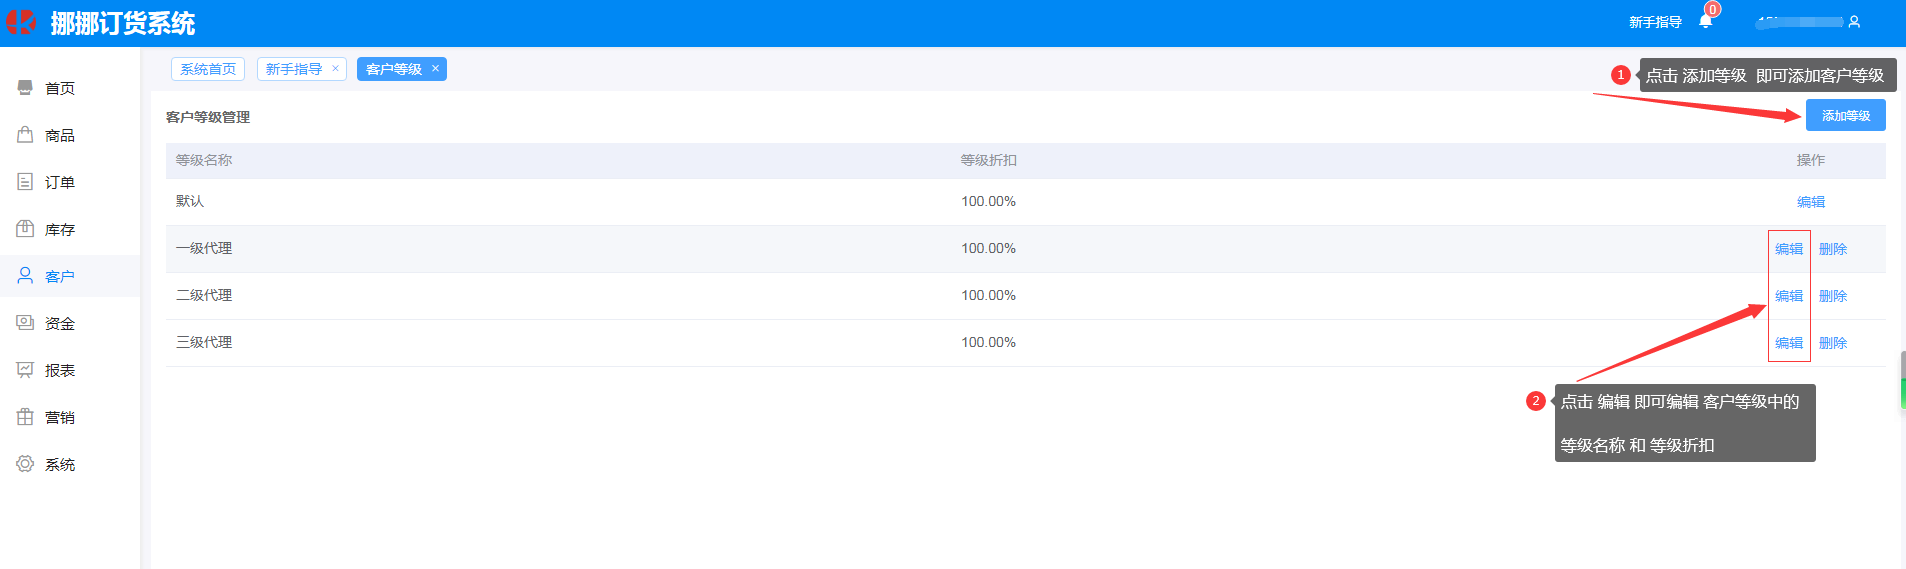This screenshot has width=1906, height=569.
Task: Edit the 二级代理 level
Action: coord(1788,296)
